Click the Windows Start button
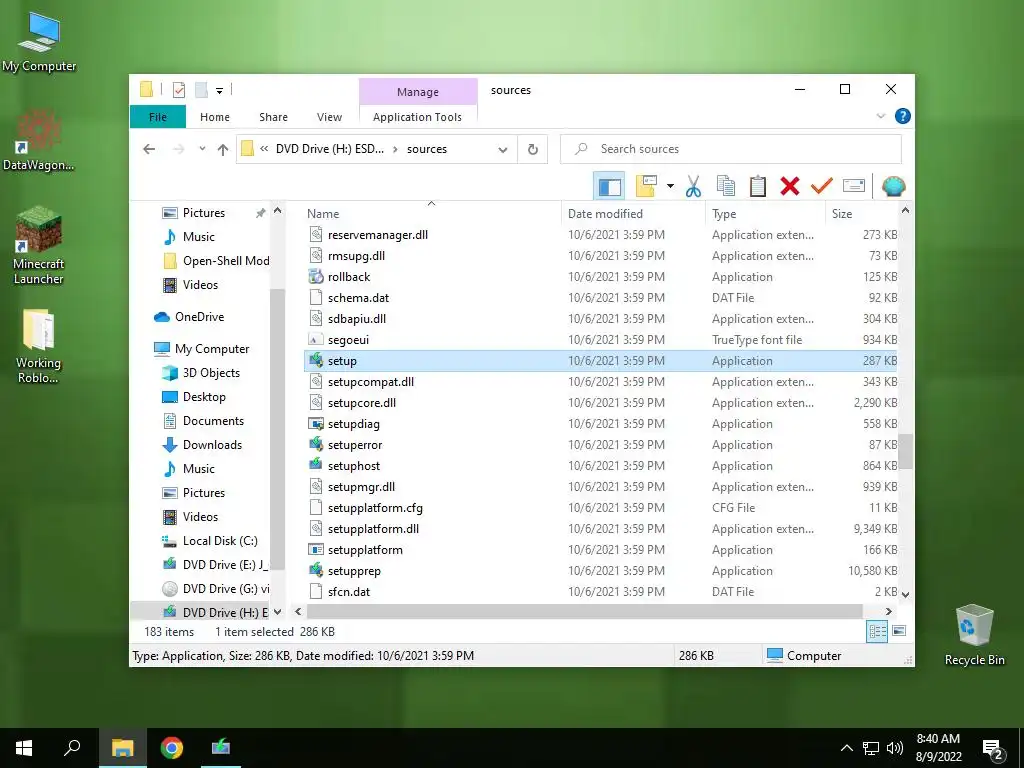The image size is (1024, 768). [24, 748]
